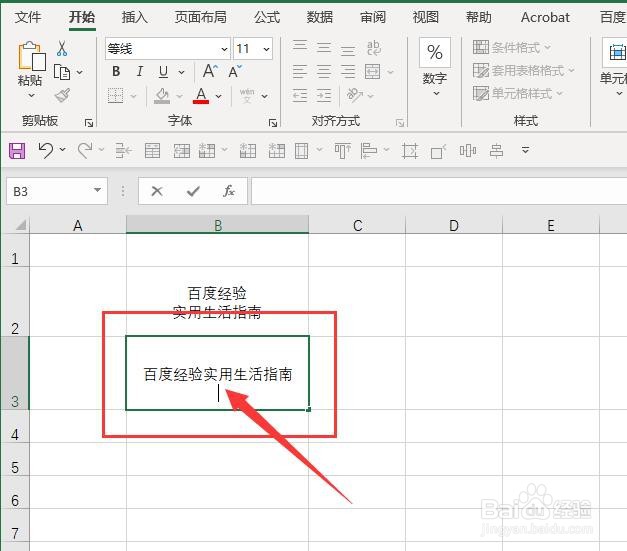
Task: Click Merge and Center icon
Action: point(372,72)
